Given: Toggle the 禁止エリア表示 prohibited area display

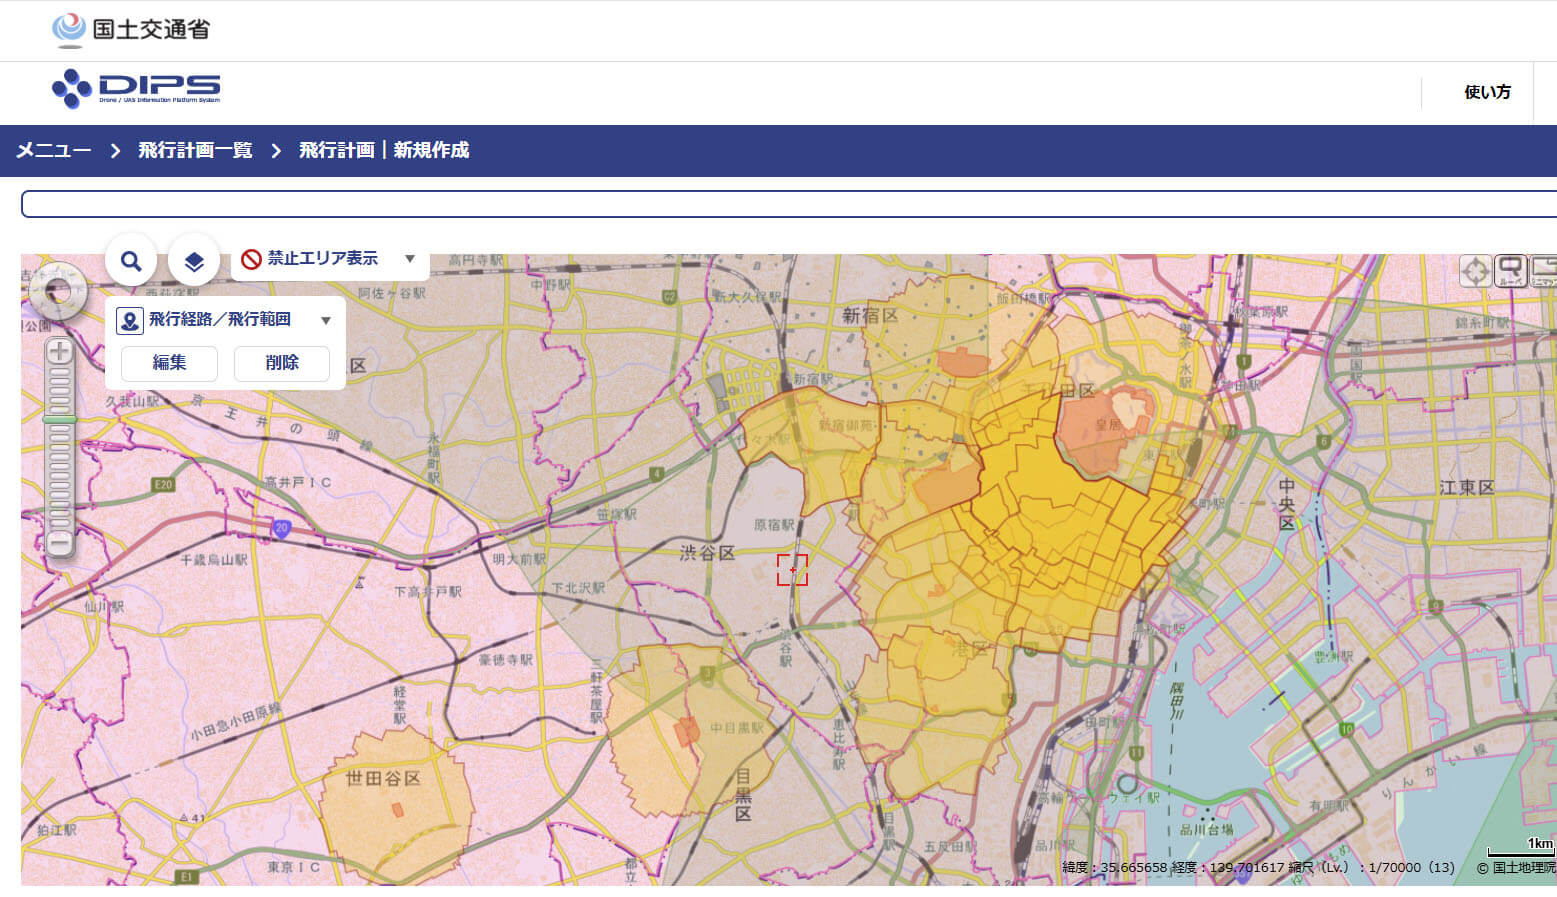Looking at the screenshot, I should [311, 259].
